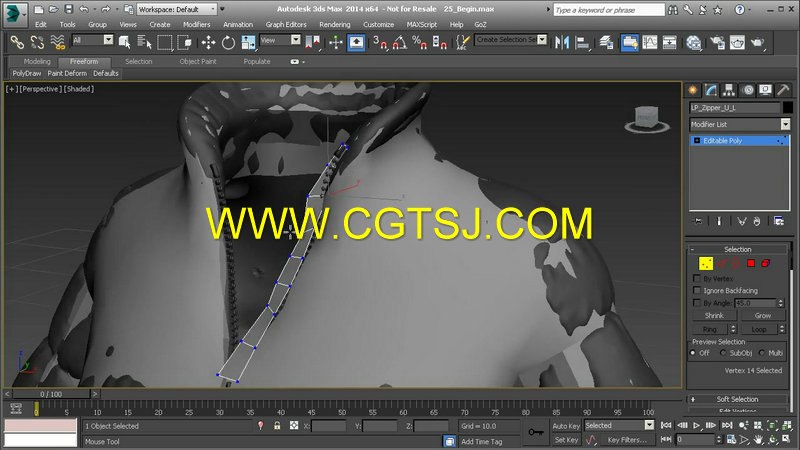Screen dimensions: 800x450
Task: Enable the By Vertex checkbox
Action: (697, 279)
